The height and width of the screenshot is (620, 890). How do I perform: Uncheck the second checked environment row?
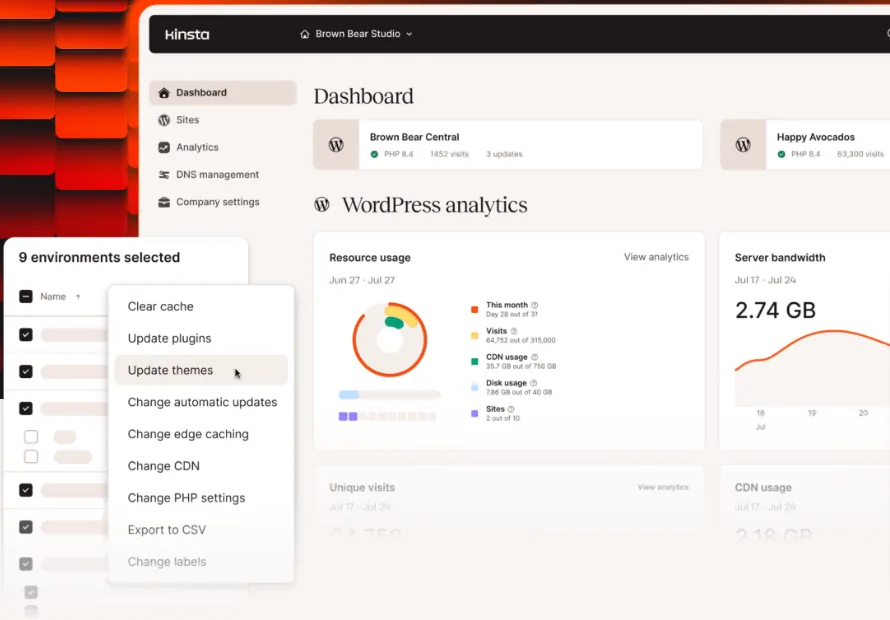[x=26, y=371]
